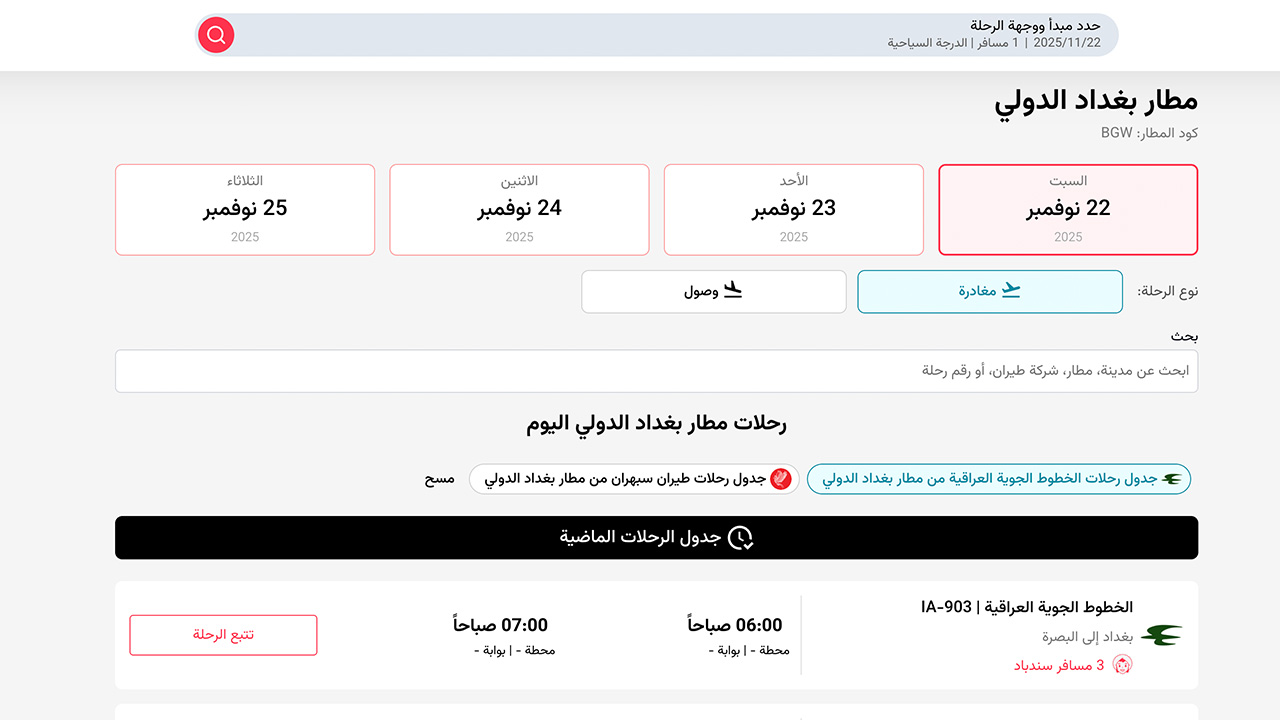1280x720 pixels.
Task: Click the Sepehran red logo in filter chip
Action: [781, 479]
